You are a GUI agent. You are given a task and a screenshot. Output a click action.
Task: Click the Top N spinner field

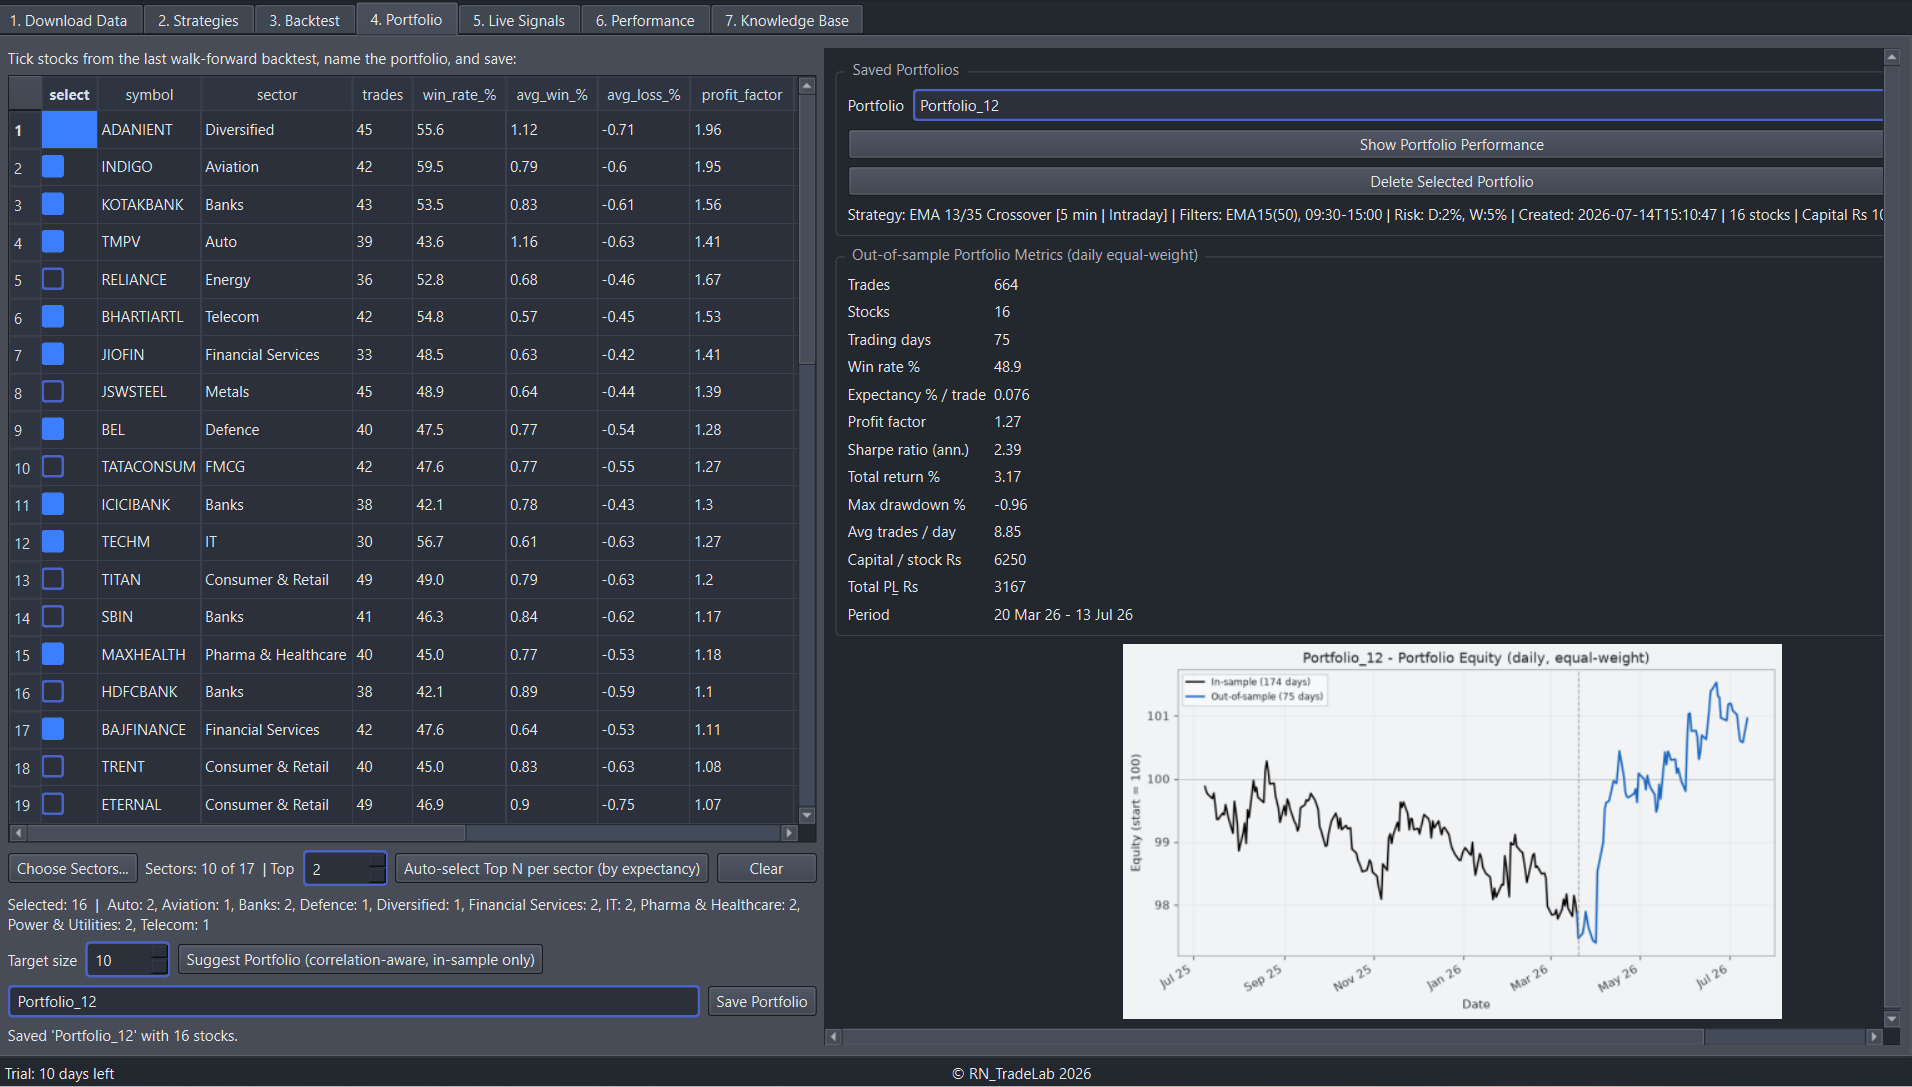pos(345,869)
